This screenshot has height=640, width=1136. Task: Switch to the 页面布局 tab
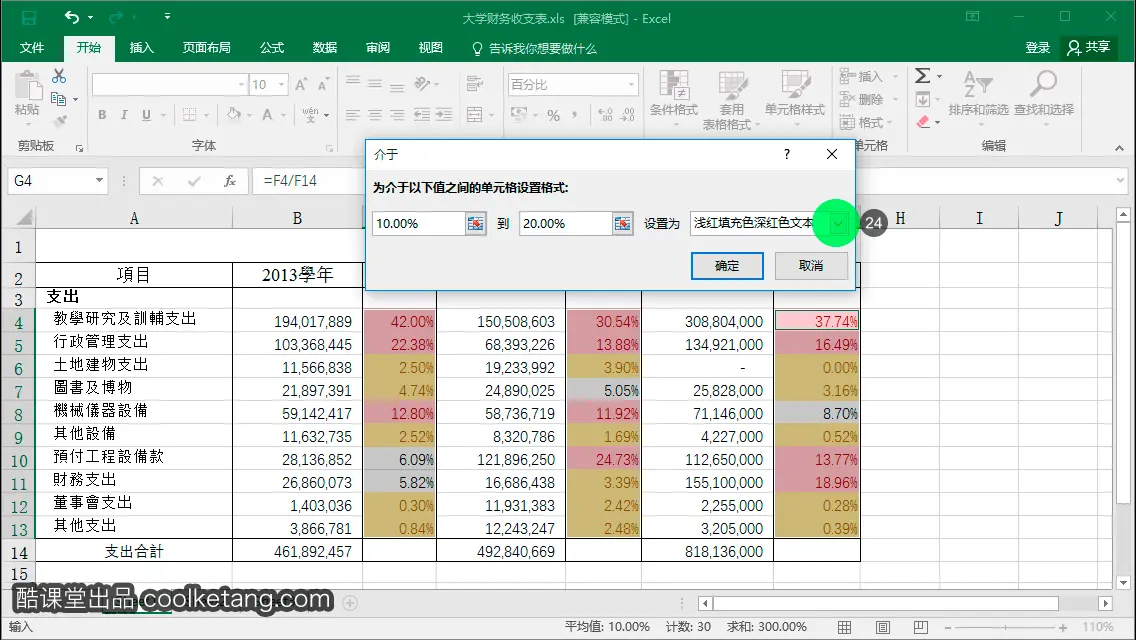coord(206,48)
